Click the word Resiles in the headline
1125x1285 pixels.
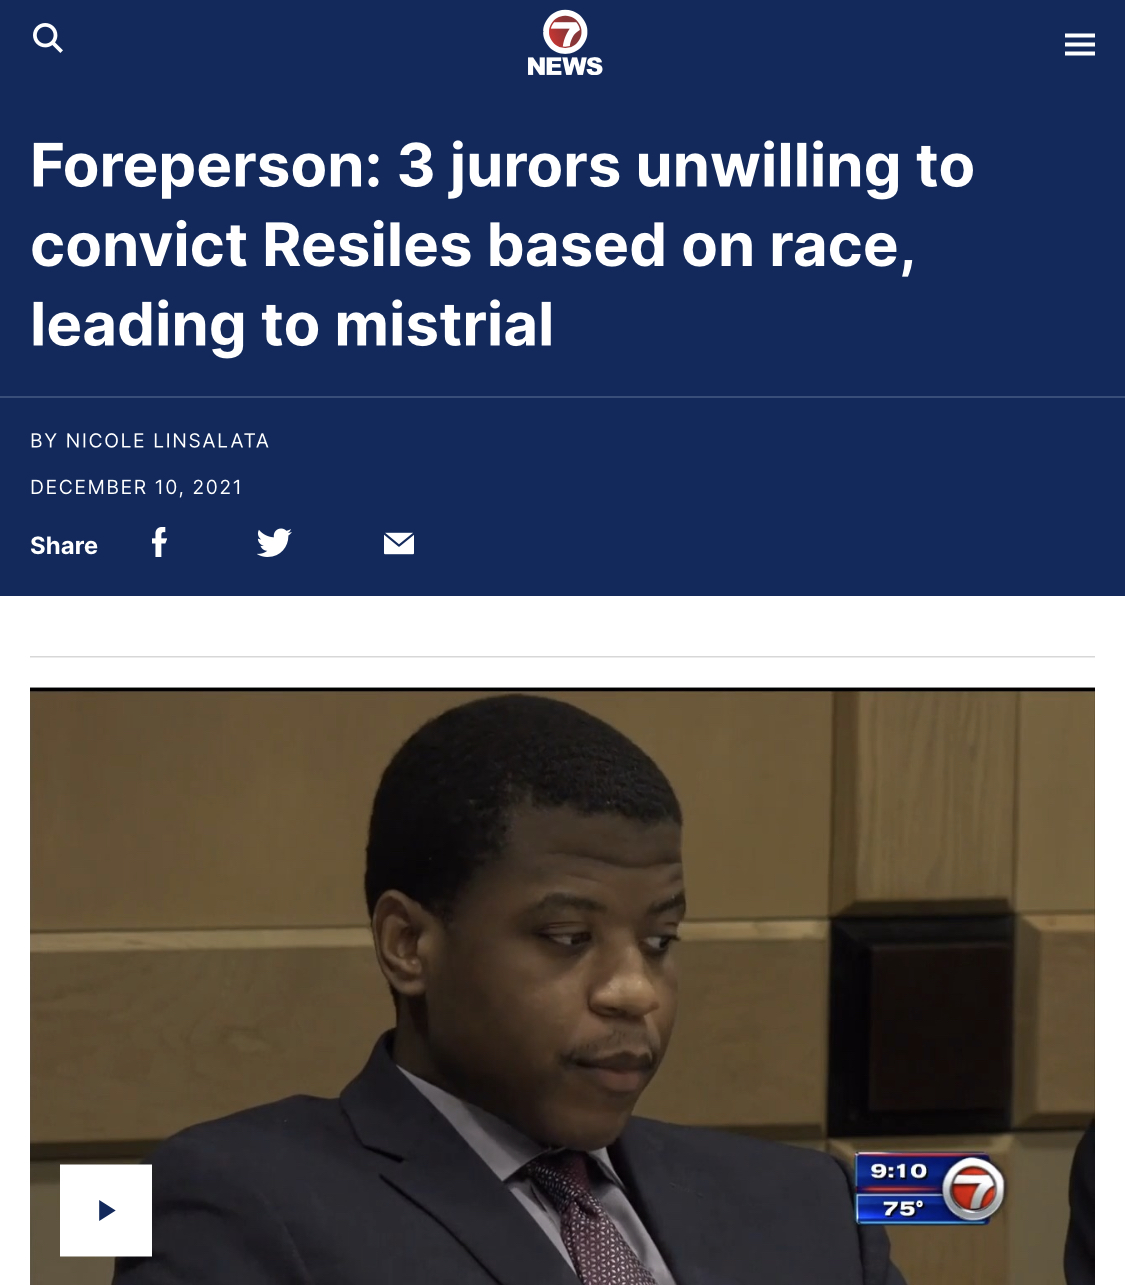(367, 245)
